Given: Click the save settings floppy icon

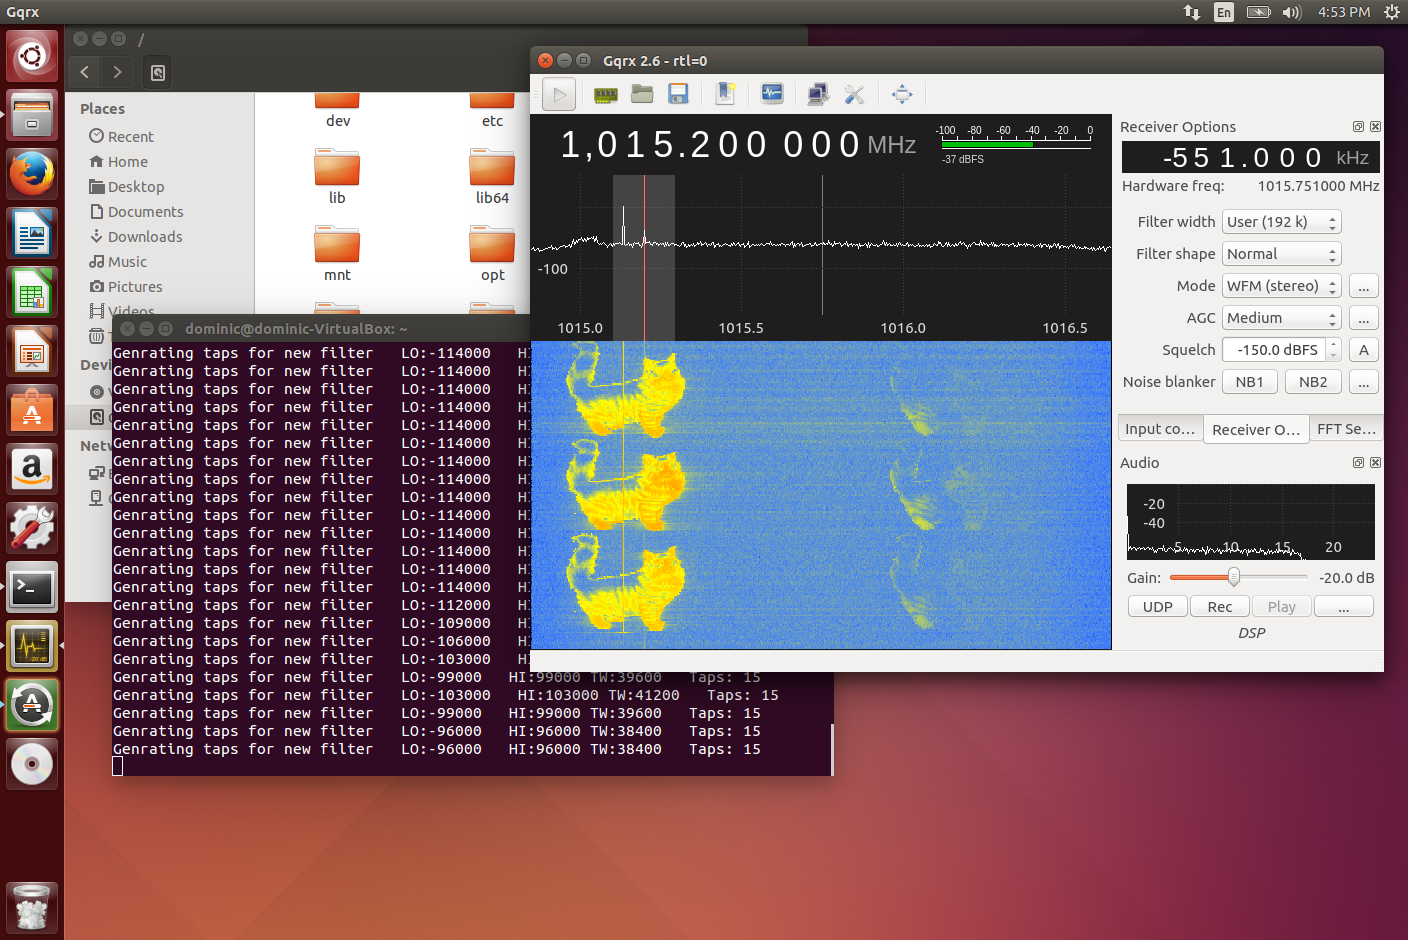Looking at the screenshot, I should pyautogui.click(x=678, y=94).
